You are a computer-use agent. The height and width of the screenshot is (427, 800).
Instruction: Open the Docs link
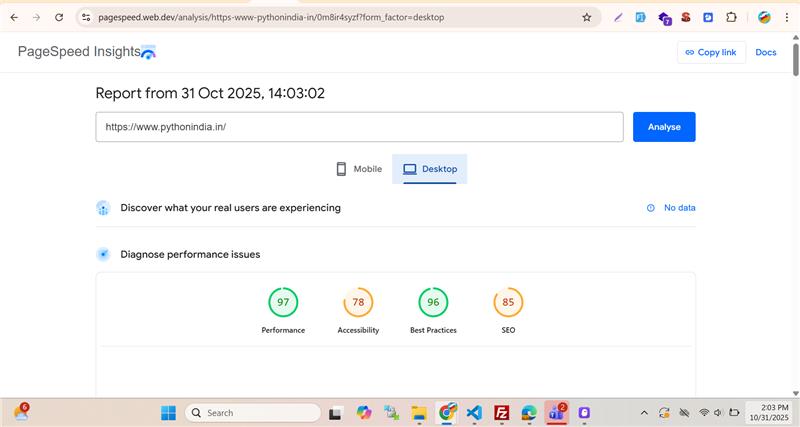[766, 52]
